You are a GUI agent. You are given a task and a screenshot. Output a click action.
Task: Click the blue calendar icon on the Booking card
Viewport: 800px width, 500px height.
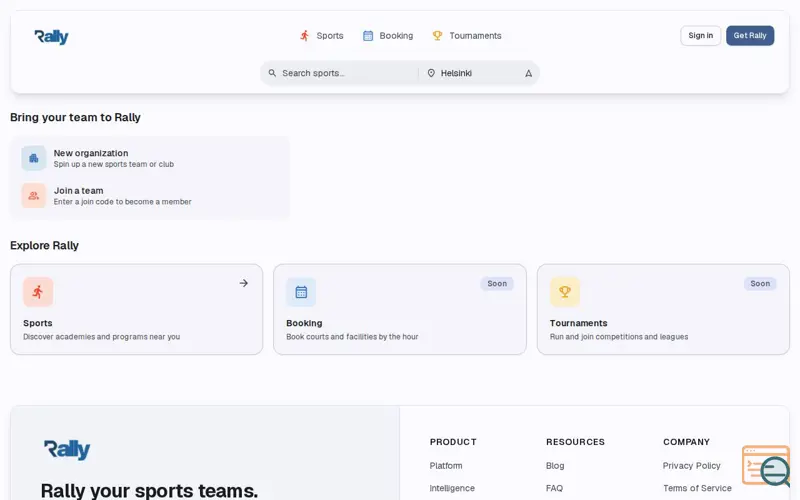click(x=301, y=292)
